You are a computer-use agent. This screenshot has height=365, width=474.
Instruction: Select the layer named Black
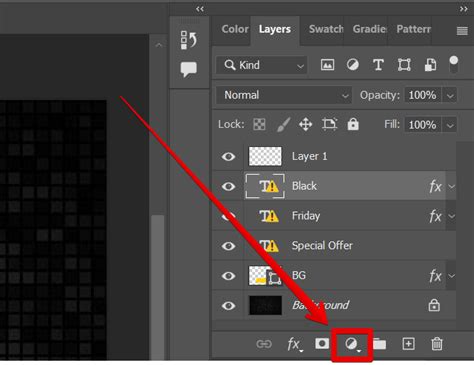pos(304,186)
